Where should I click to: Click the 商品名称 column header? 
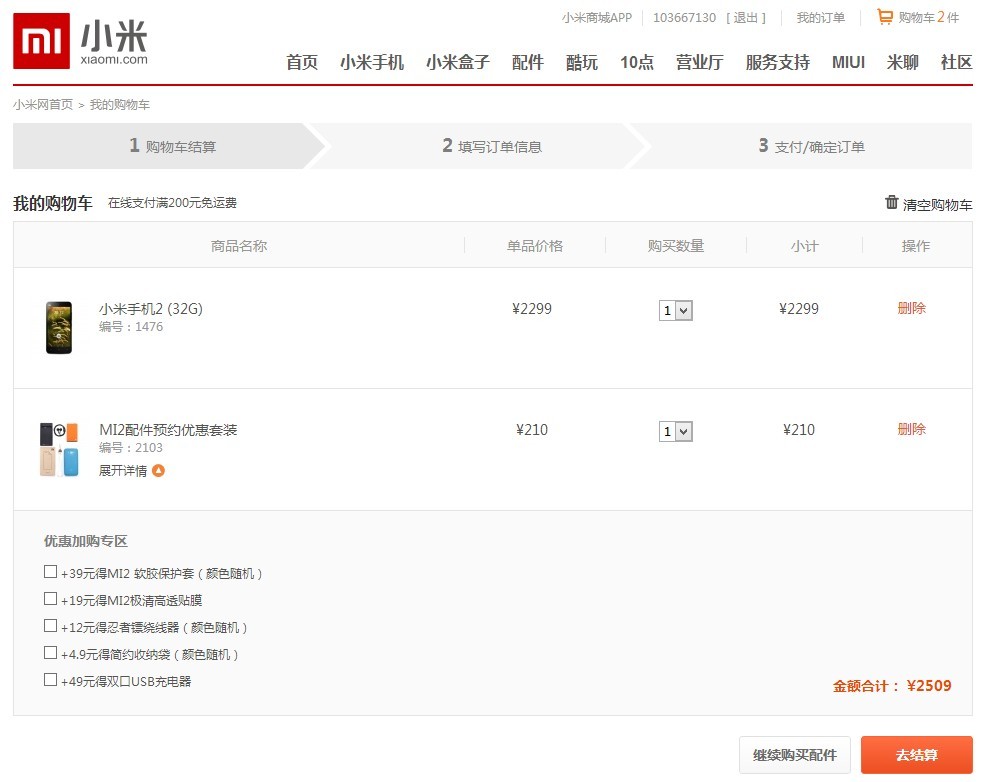click(239, 246)
